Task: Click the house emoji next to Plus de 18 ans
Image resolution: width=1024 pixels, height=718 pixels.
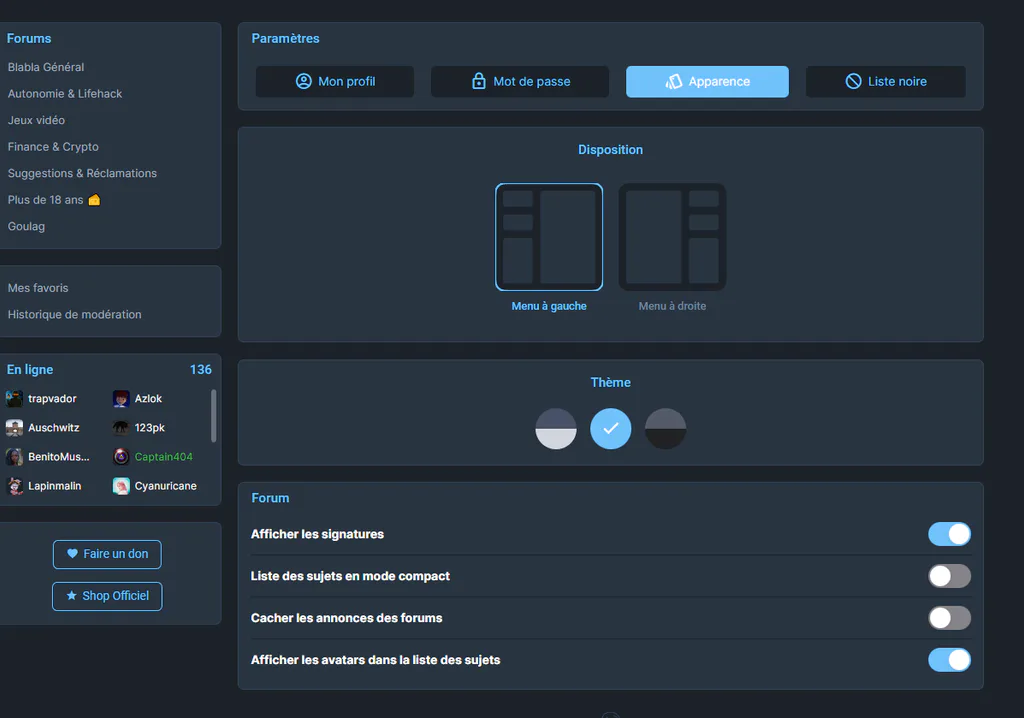Action: (x=94, y=200)
